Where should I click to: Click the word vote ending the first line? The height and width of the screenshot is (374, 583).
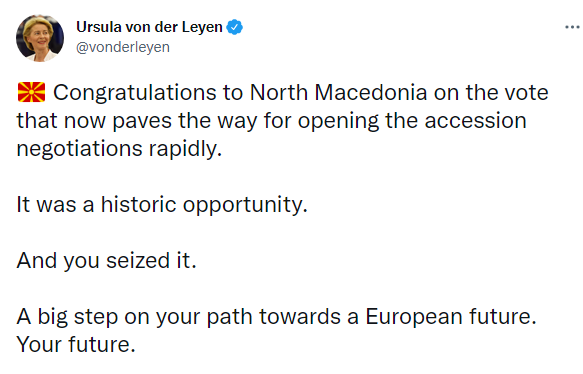pos(526,93)
